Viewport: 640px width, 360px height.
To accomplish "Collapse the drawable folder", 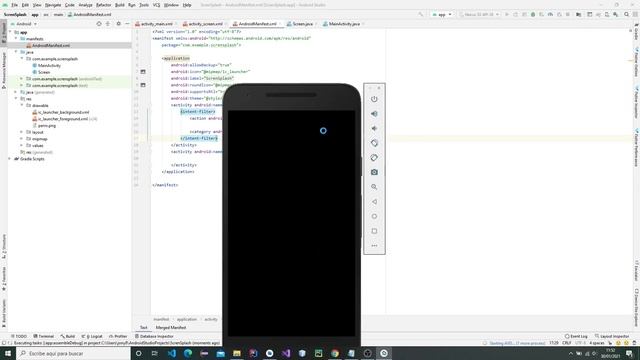I will point(22,105).
